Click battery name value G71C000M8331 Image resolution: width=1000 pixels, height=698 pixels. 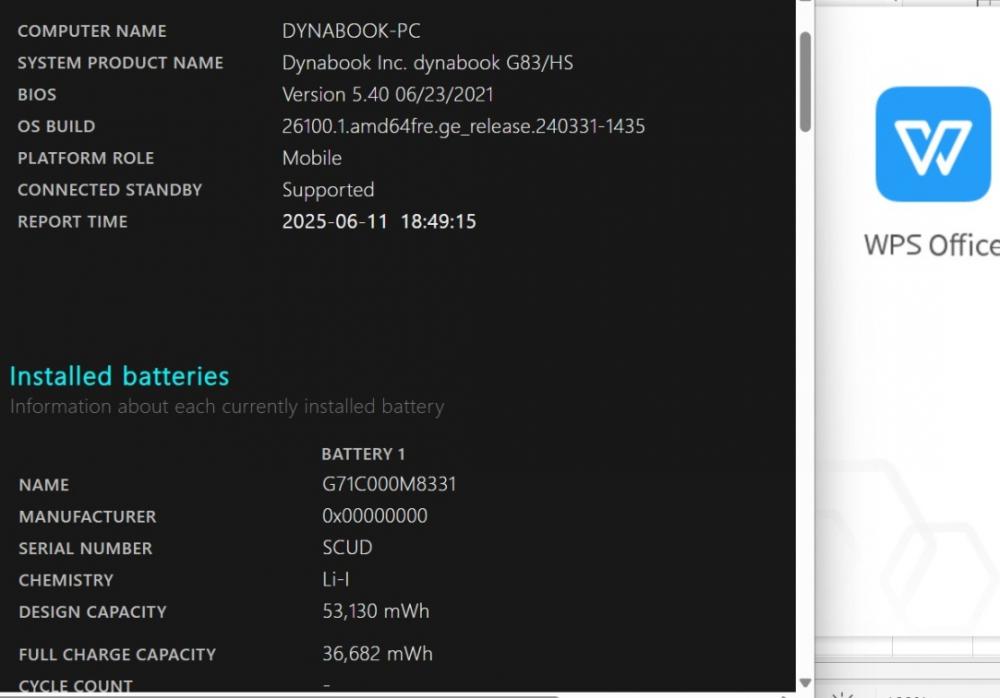click(389, 484)
